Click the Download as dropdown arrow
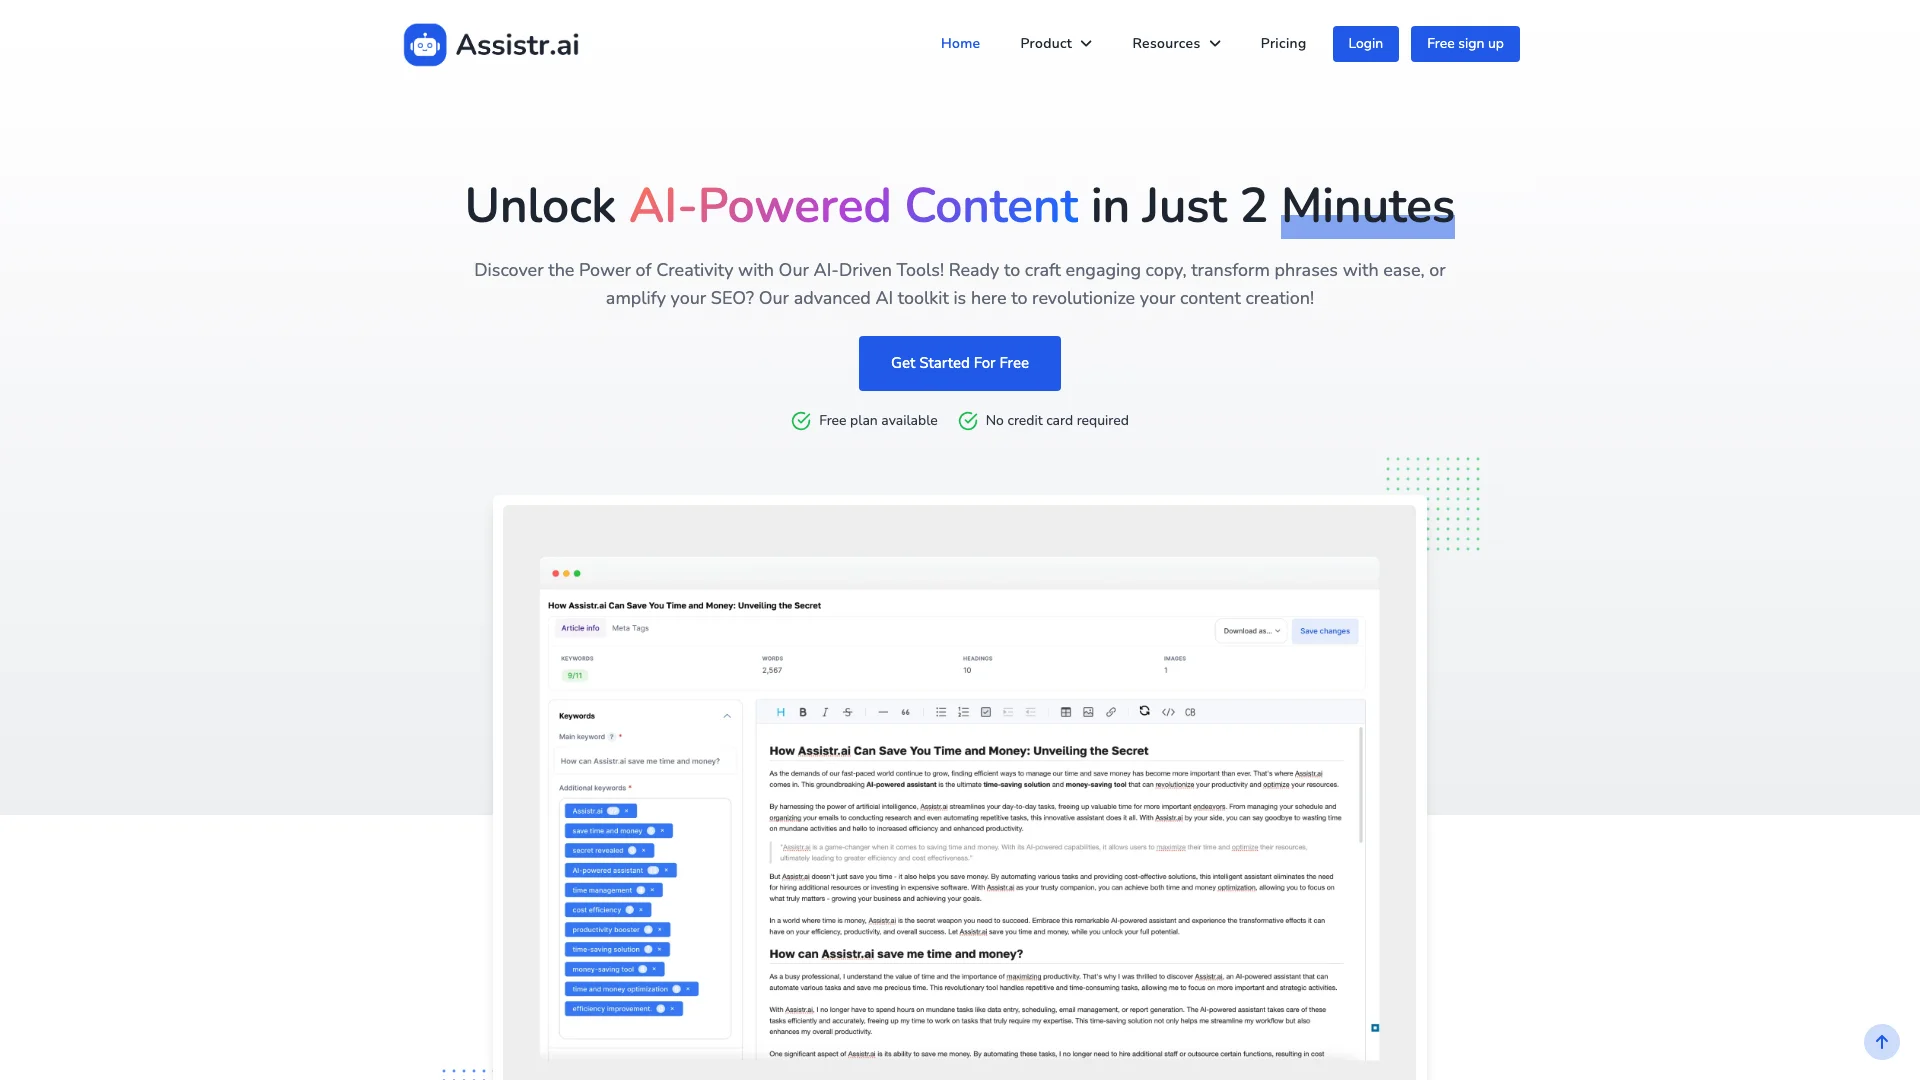Screen dimensions: 1920x1080 point(1276,630)
